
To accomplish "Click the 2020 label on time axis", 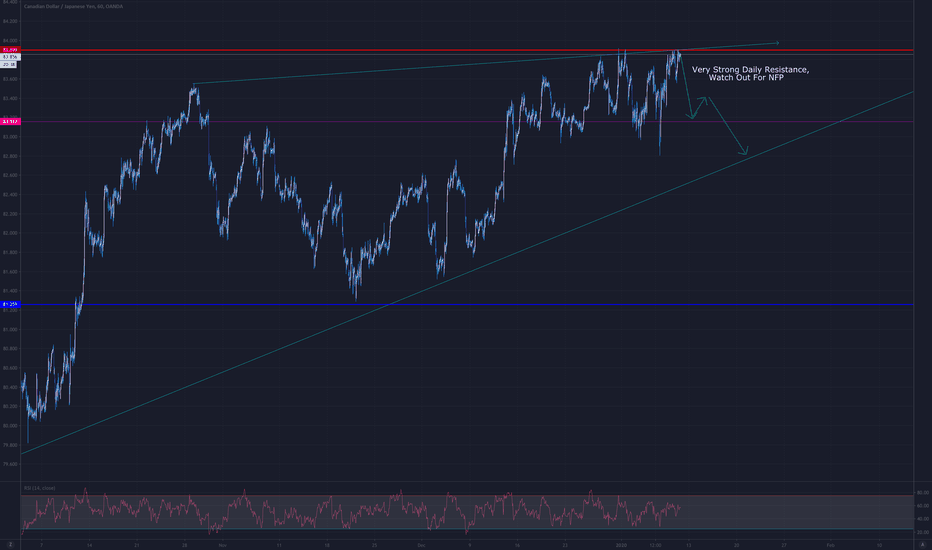I will pos(620,545).
